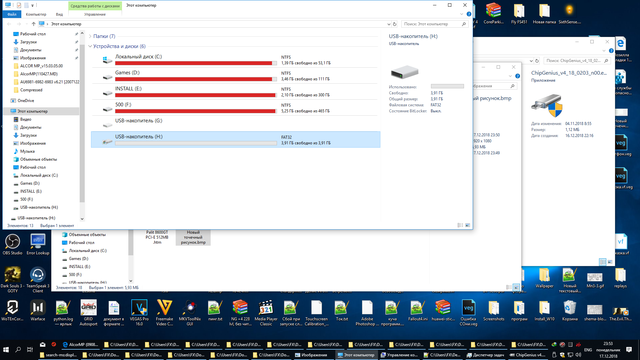Switch to details view in status bar
640x360 pixels.
(460, 225)
